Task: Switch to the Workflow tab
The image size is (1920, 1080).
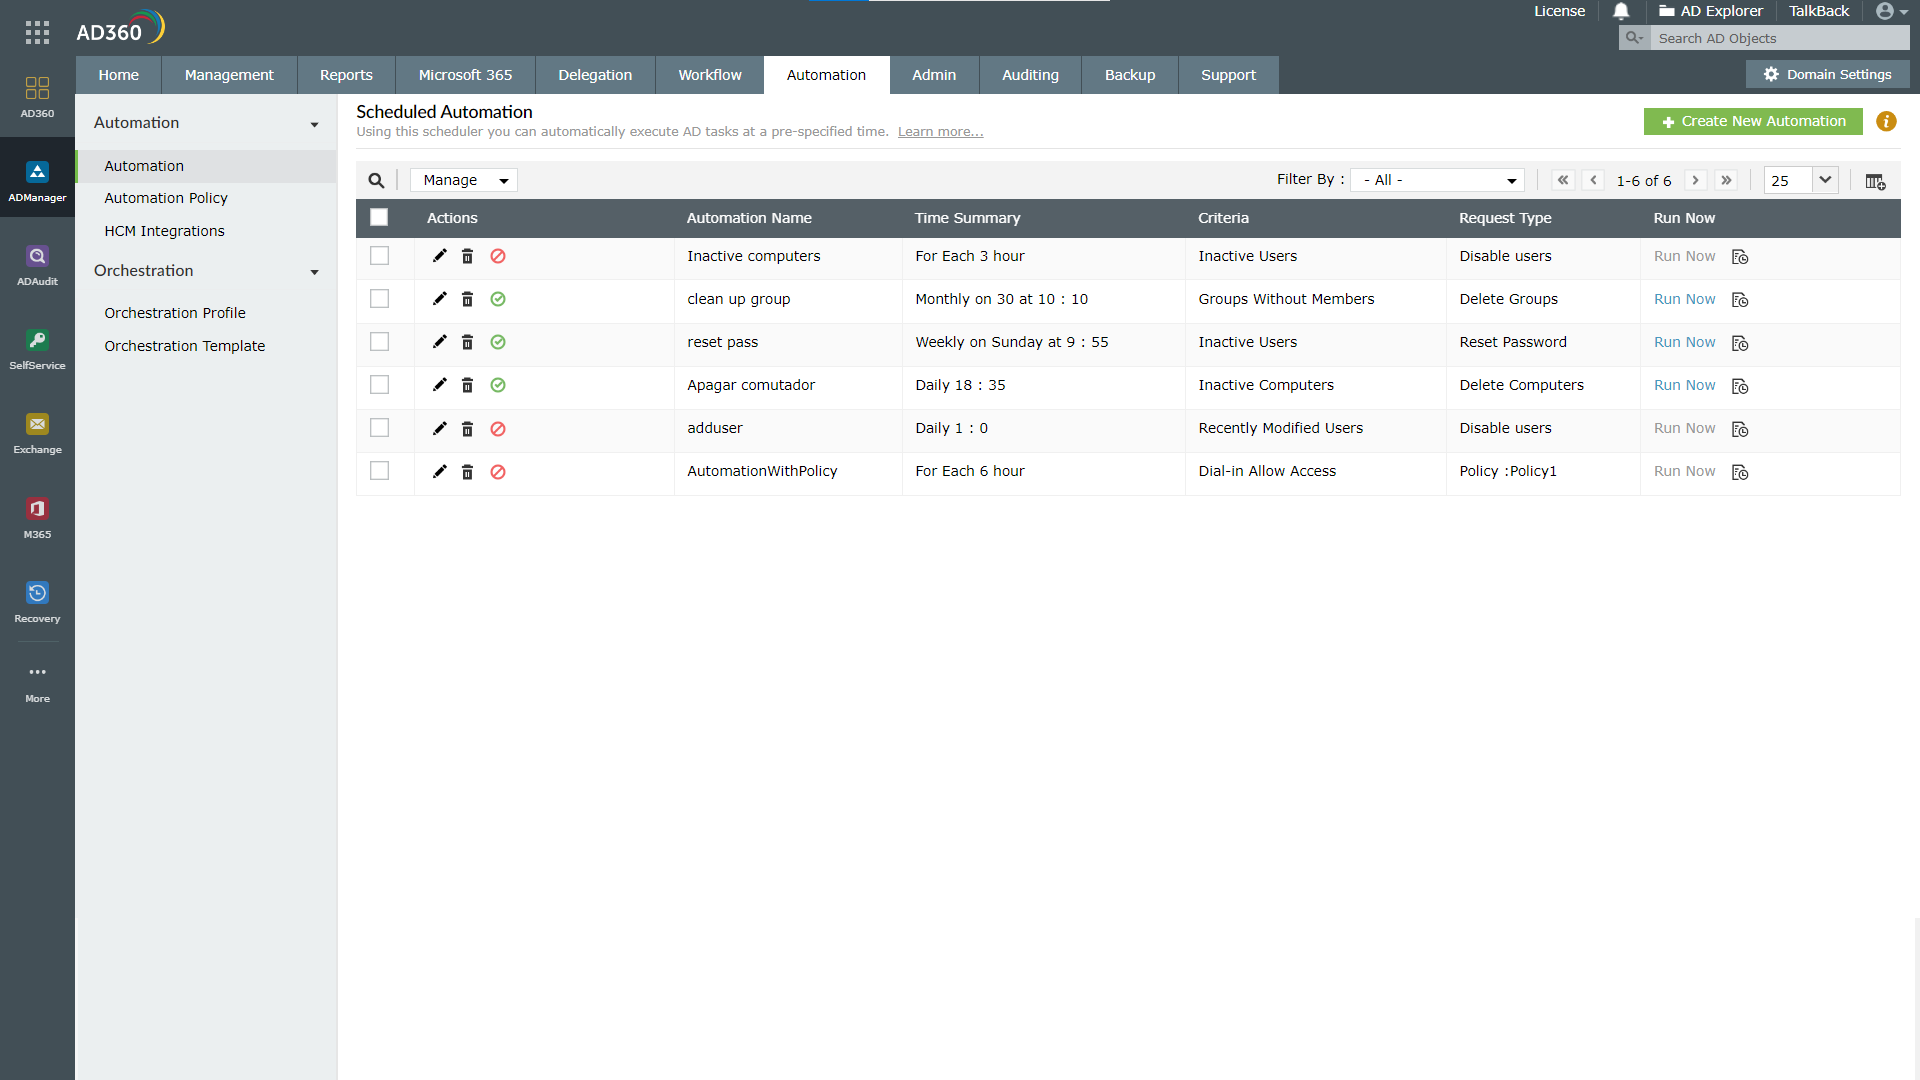Action: click(709, 75)
